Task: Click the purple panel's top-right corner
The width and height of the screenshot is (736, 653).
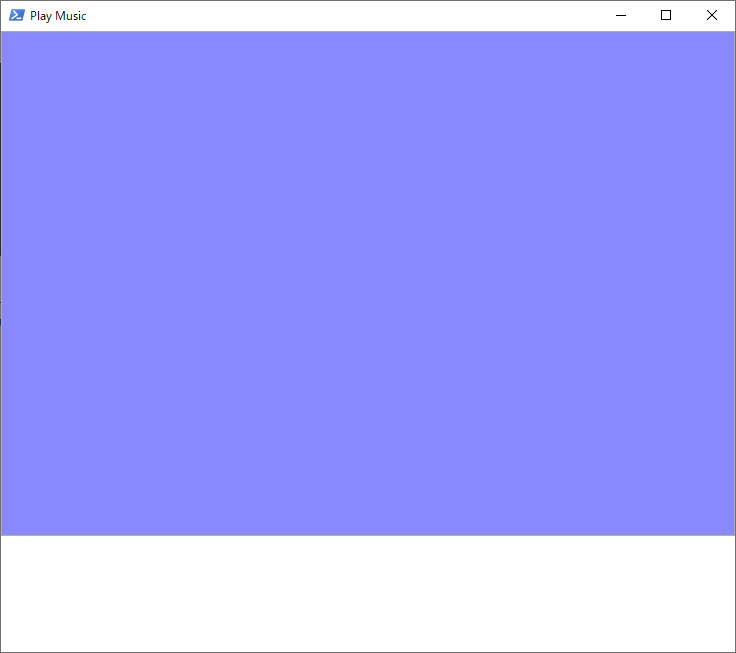Action: [732, 34]
